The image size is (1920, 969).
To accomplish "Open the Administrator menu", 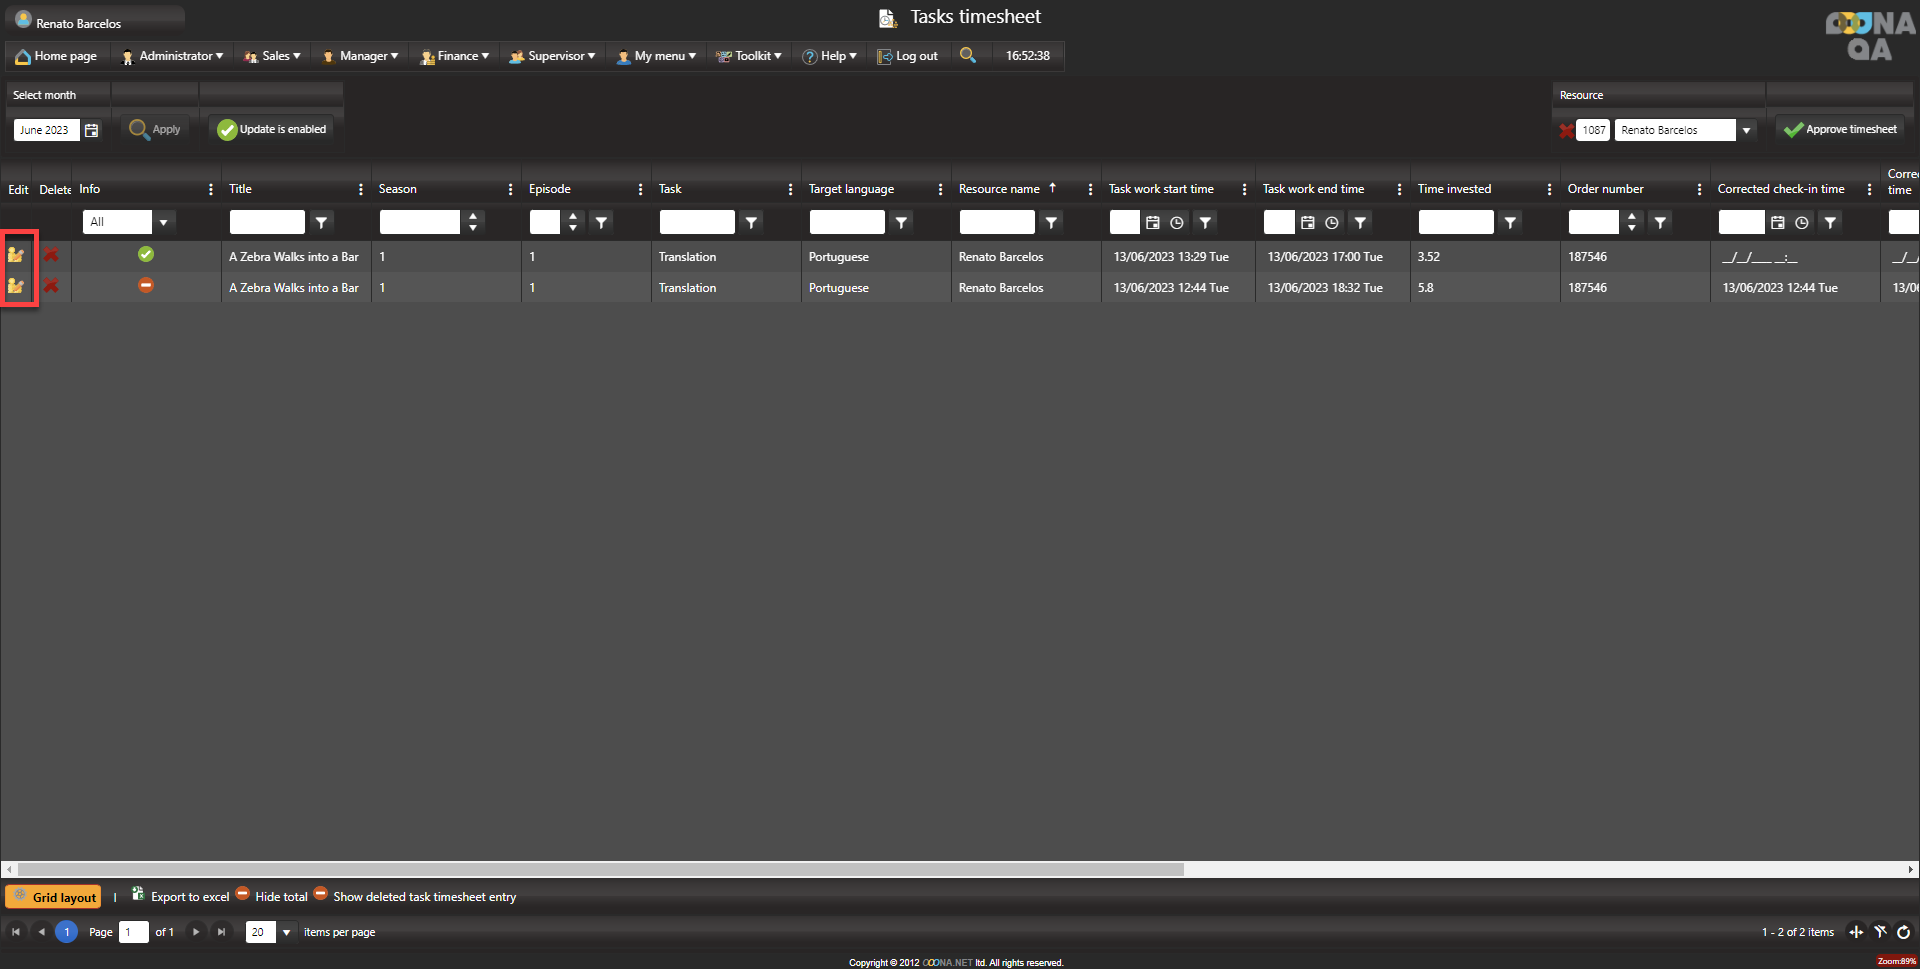I will tap(172, 56).
